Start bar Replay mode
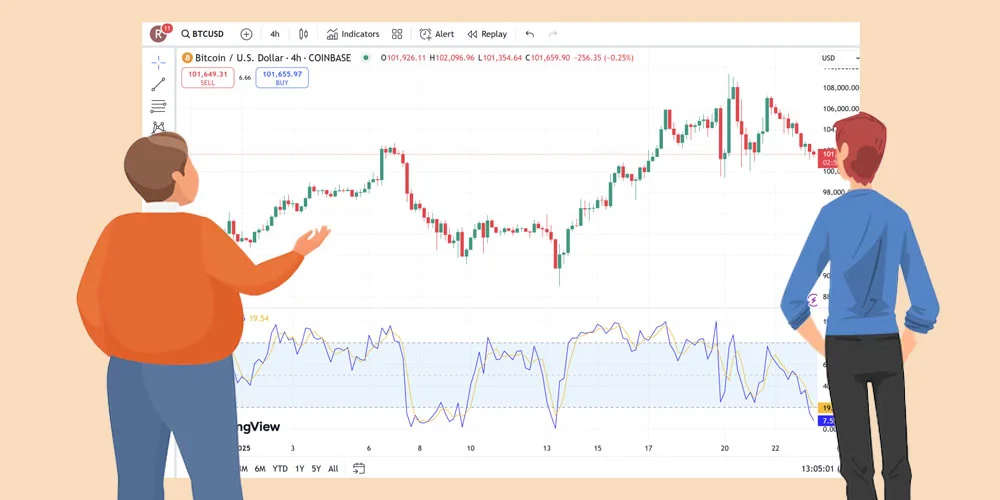The width and height of the screenshot is (1000, 500). point(487,34)
